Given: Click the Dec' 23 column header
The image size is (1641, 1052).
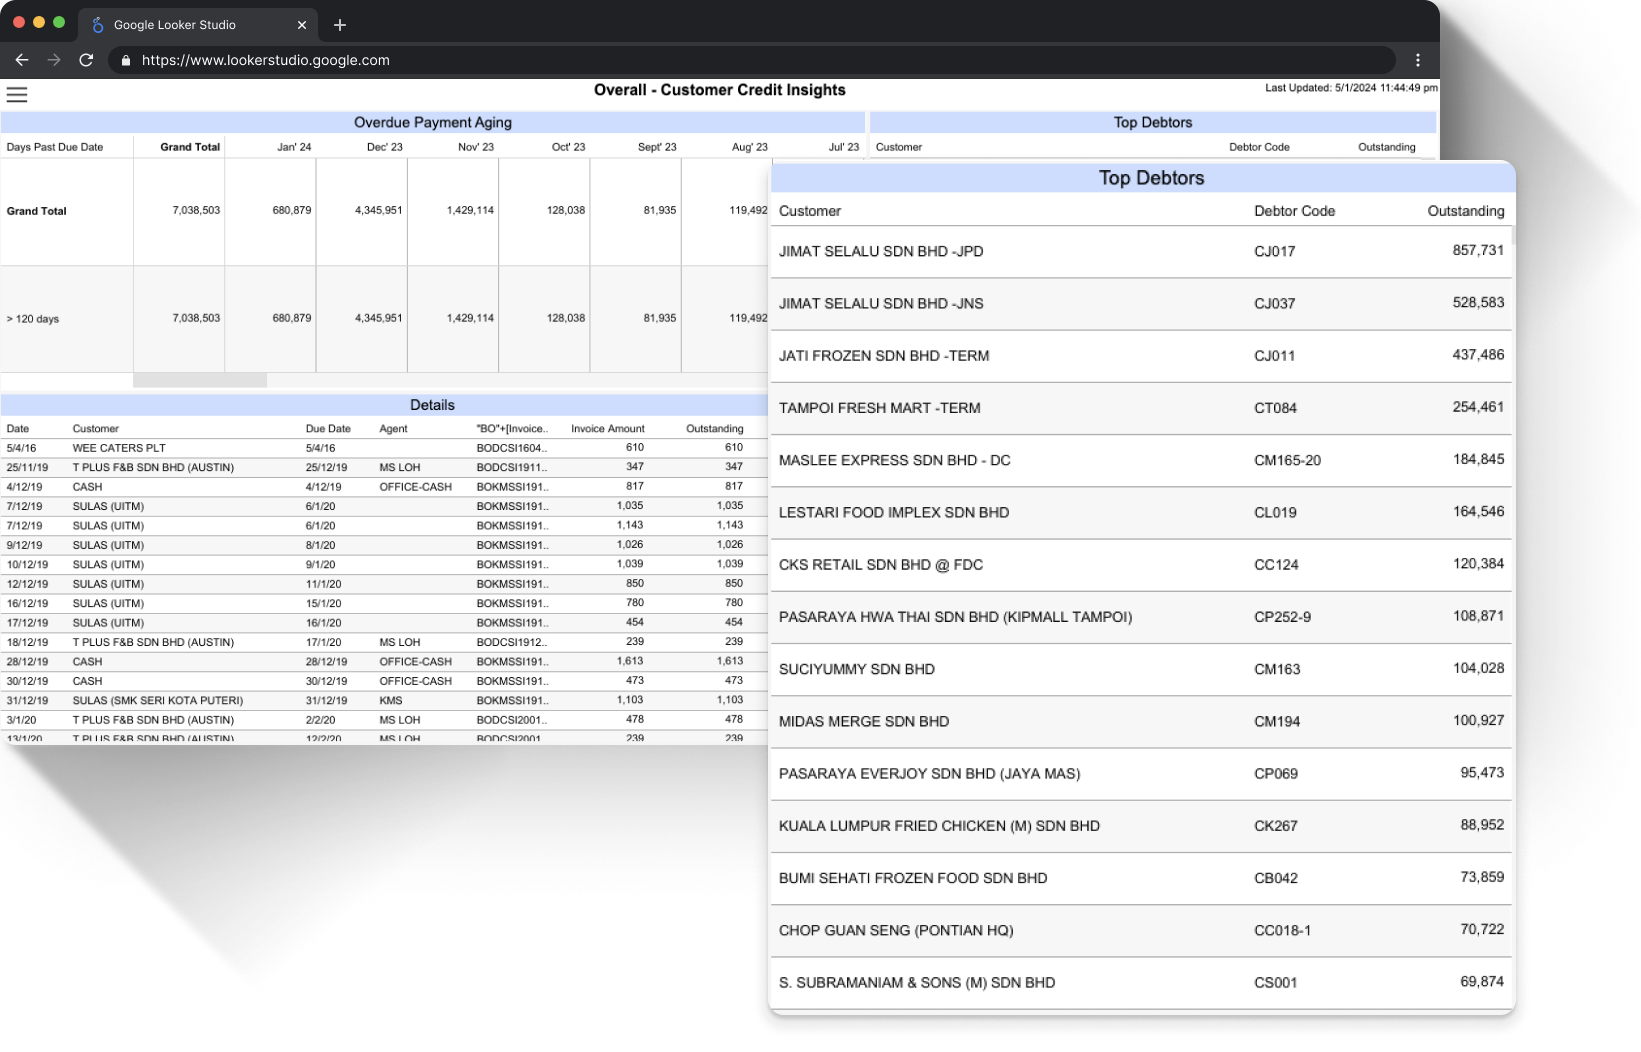Looking at the screenshot, I should coord(385,147).
